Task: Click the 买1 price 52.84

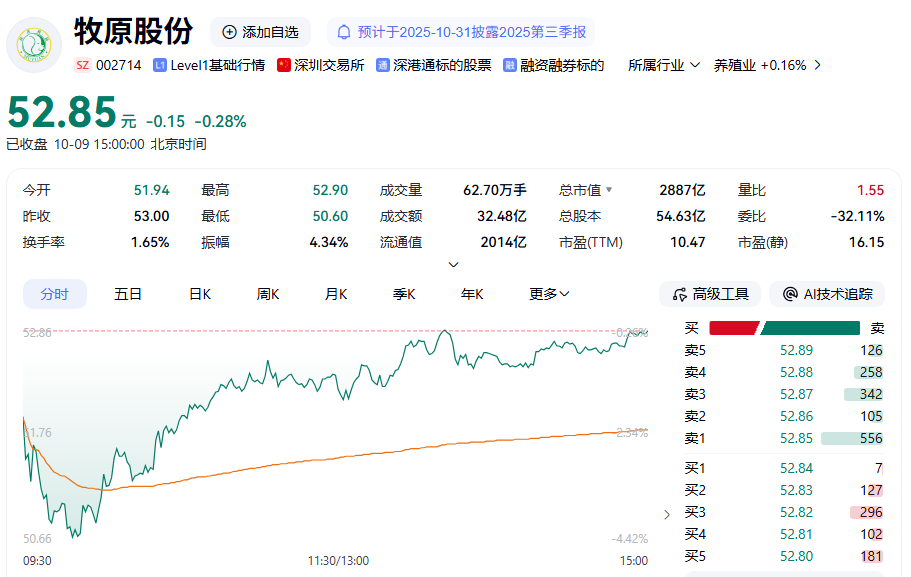Action: coord(796,468)
